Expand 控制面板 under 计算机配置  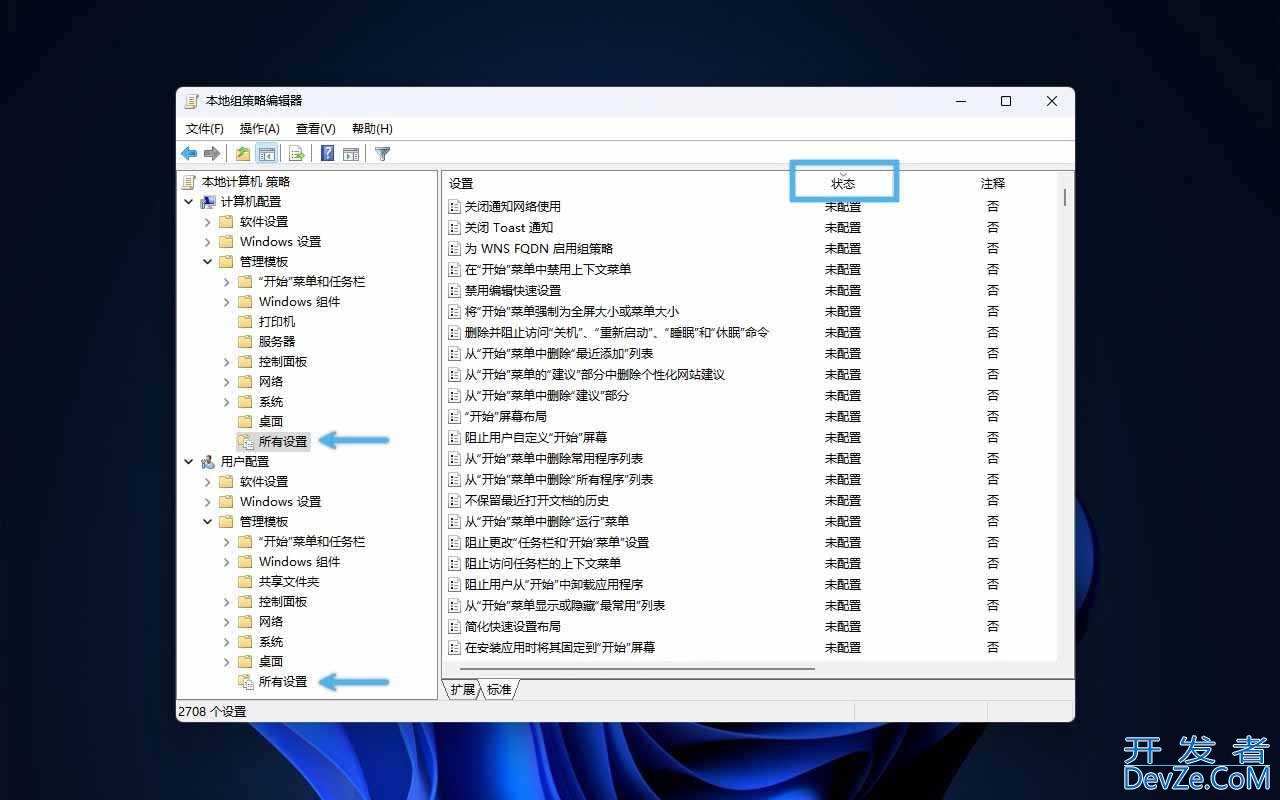point(227,362)
